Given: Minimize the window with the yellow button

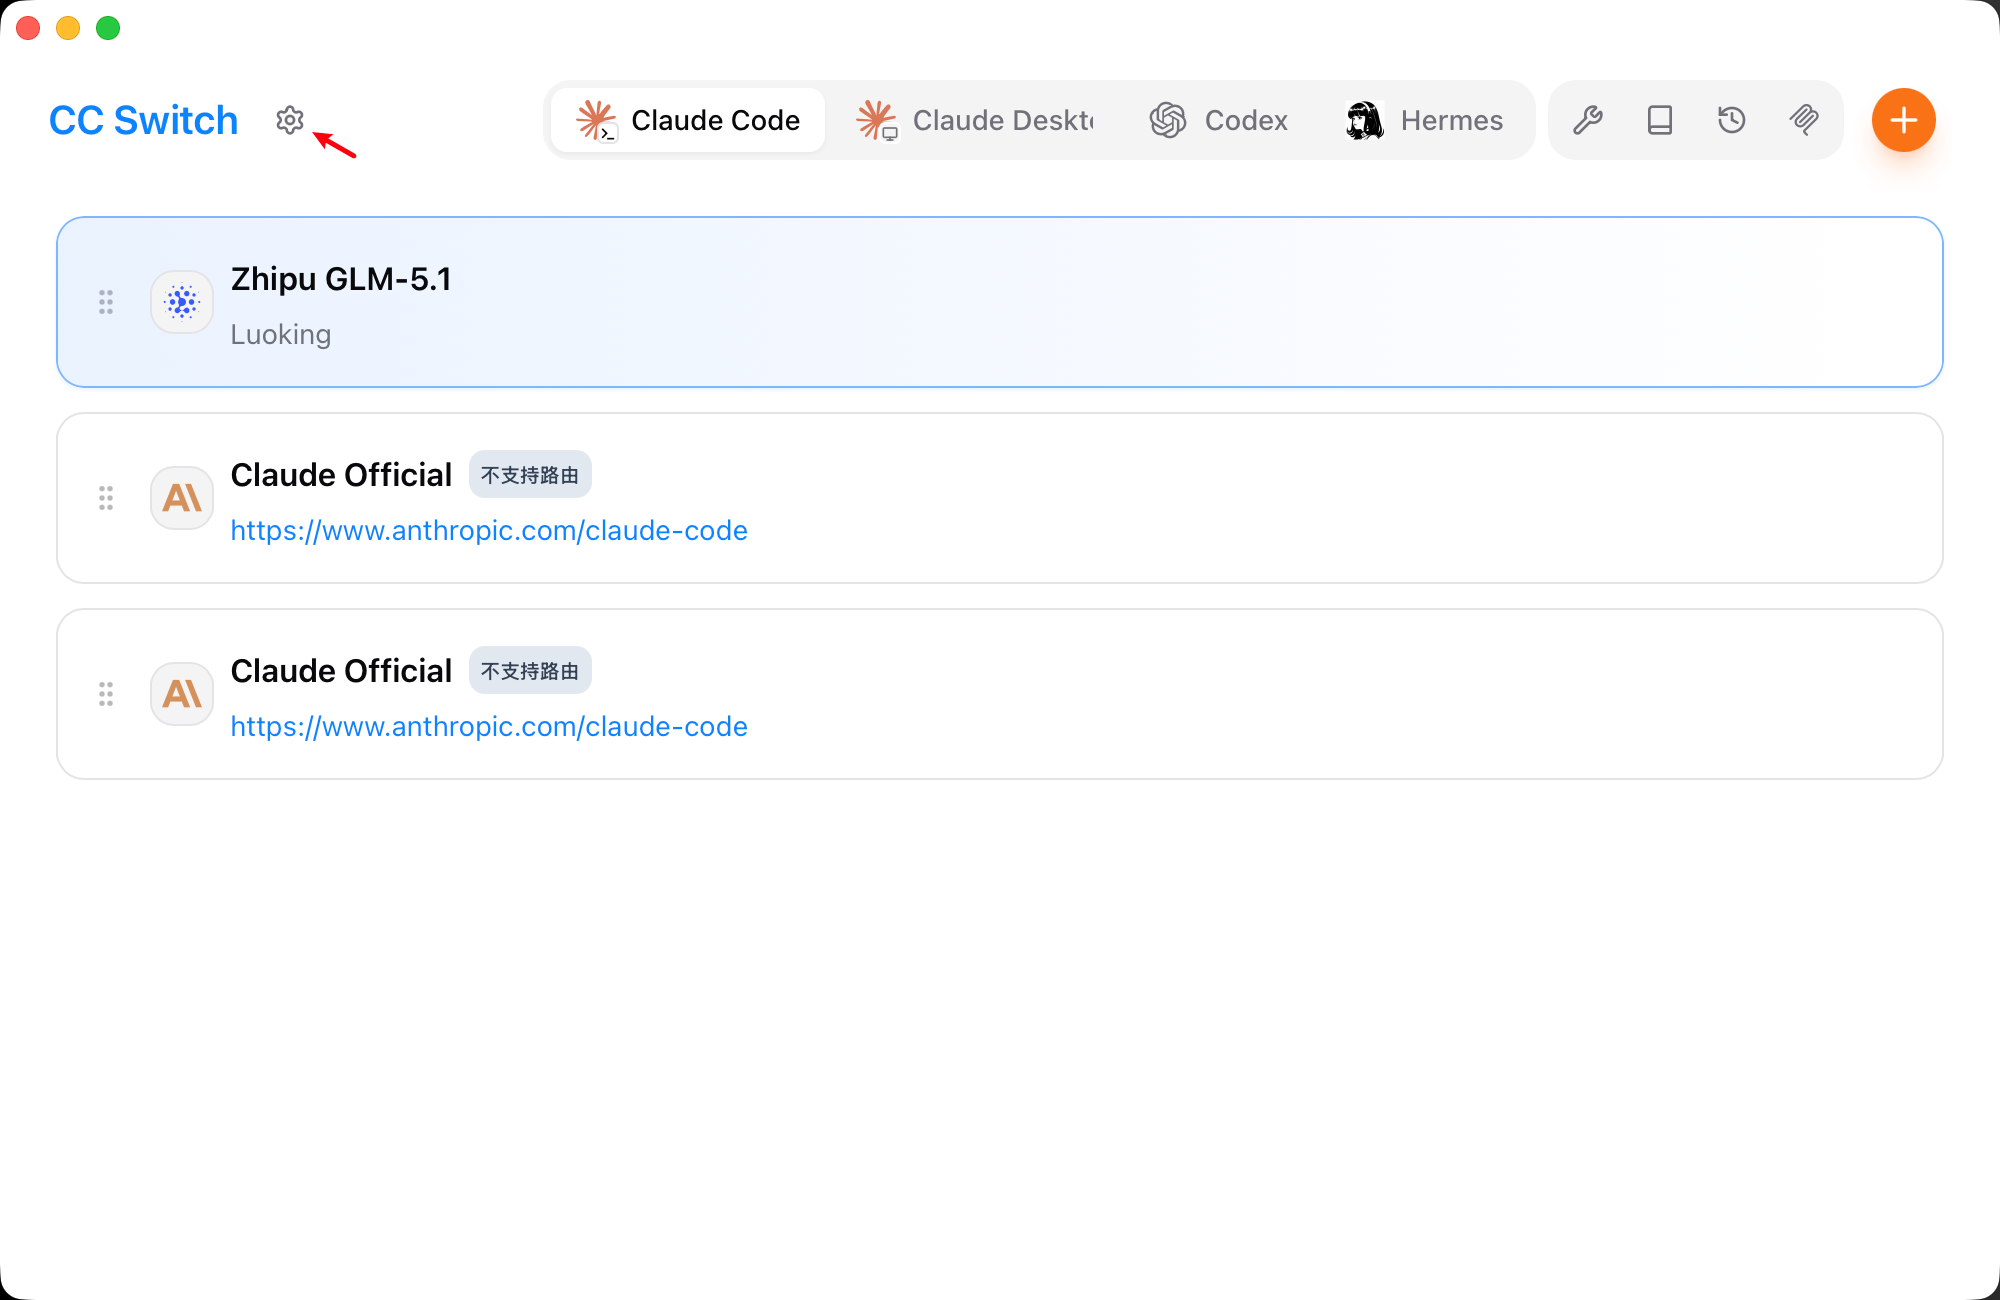Looking at the screenshot, I should pyautogui.click(x=68, y=28).
